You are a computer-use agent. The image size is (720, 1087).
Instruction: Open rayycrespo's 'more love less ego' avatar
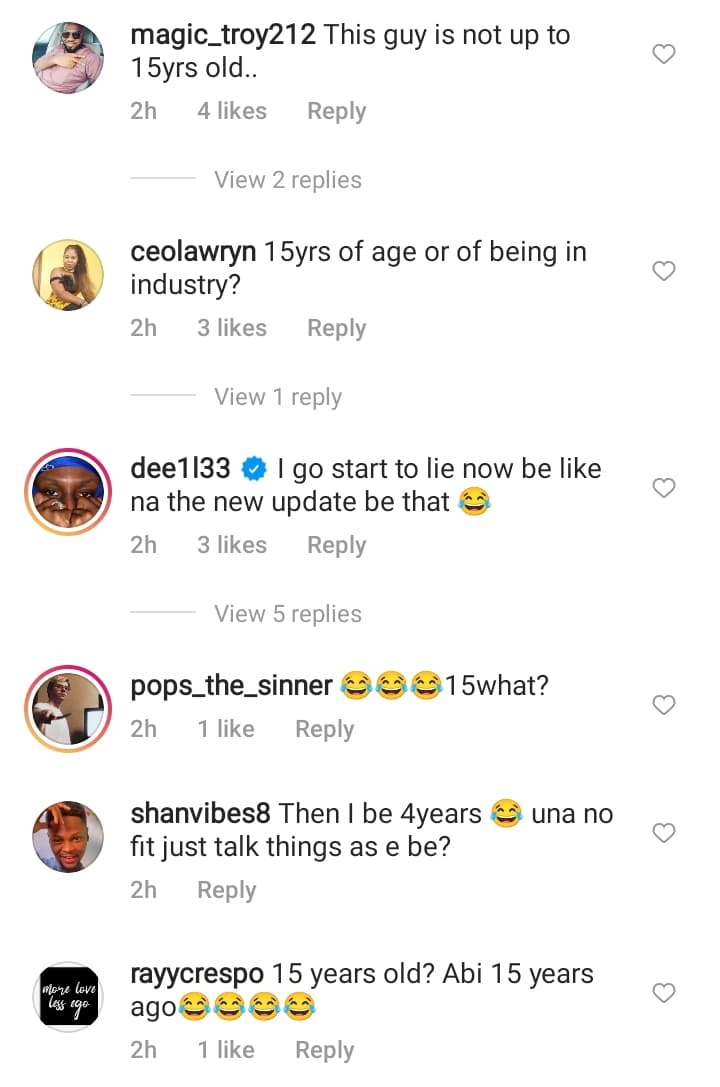pyautogui.click(x=69, y=997)
